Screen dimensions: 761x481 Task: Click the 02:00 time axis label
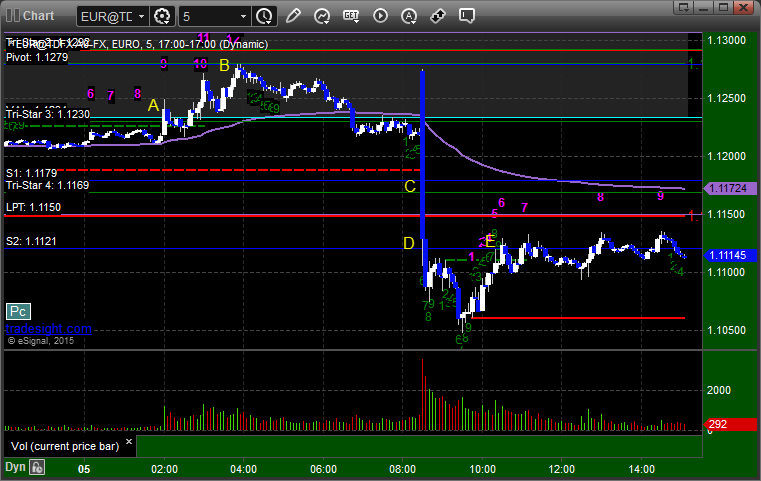[165, 469]
